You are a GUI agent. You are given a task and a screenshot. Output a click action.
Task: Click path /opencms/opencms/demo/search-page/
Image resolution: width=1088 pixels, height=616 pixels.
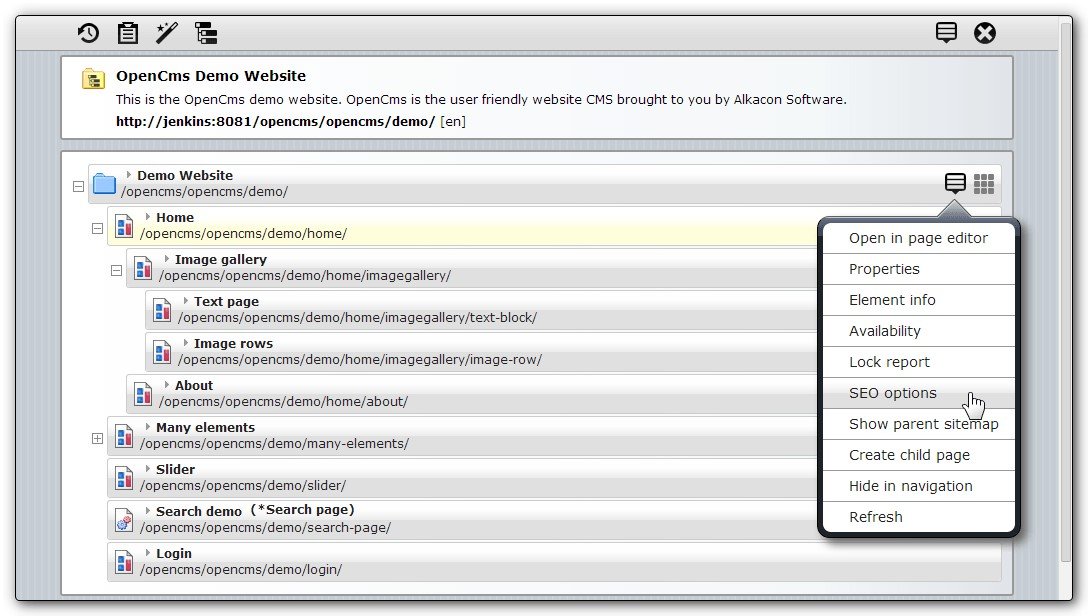(x=265, y=528)
